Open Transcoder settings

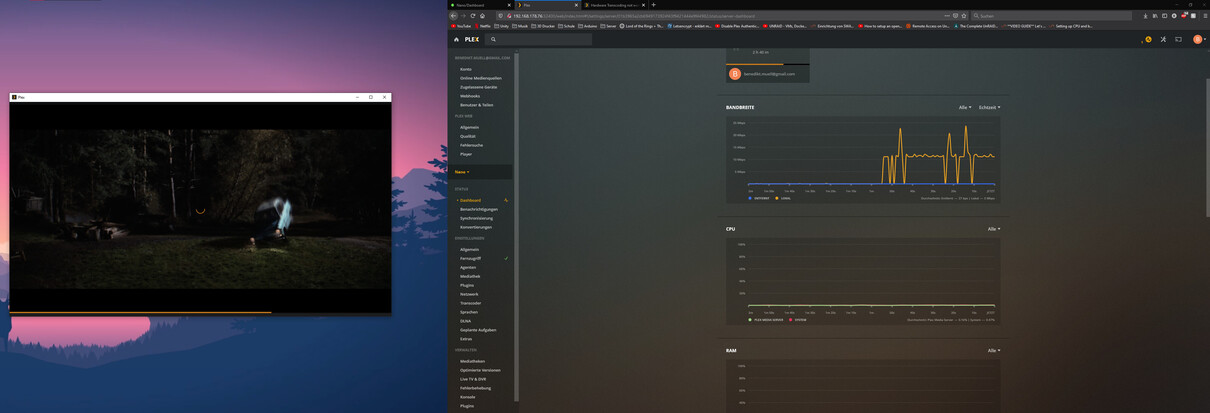(x=471, y=303)
